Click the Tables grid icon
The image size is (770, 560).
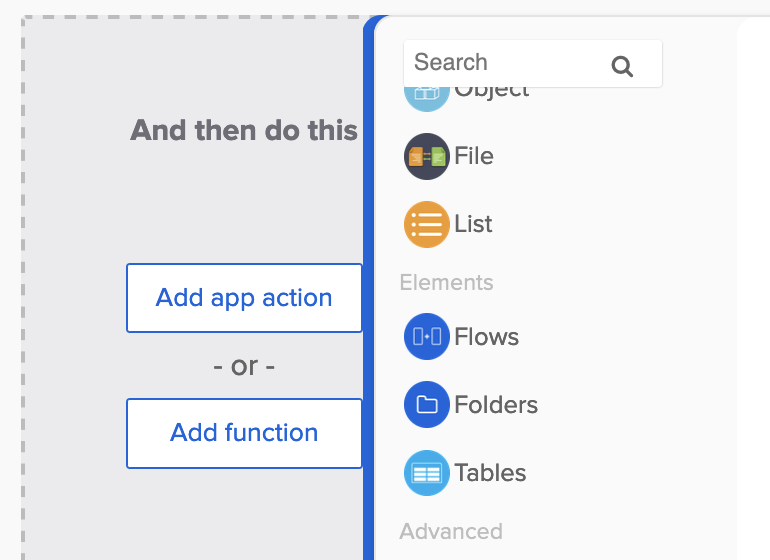coord(427,473)
